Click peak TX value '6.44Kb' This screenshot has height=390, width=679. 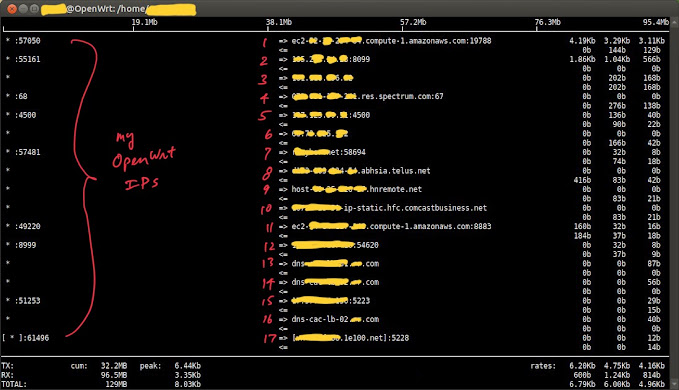tap(188, 366)
